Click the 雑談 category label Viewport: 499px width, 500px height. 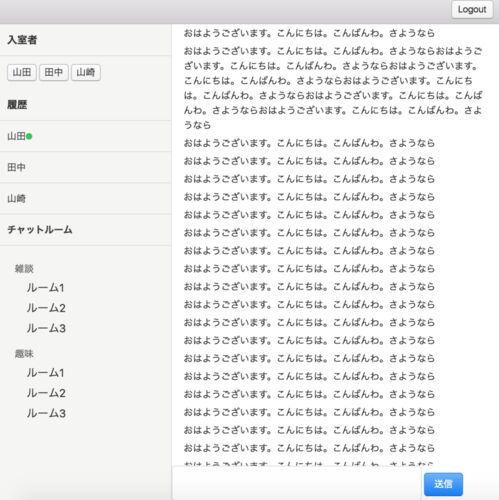(24, 269)
